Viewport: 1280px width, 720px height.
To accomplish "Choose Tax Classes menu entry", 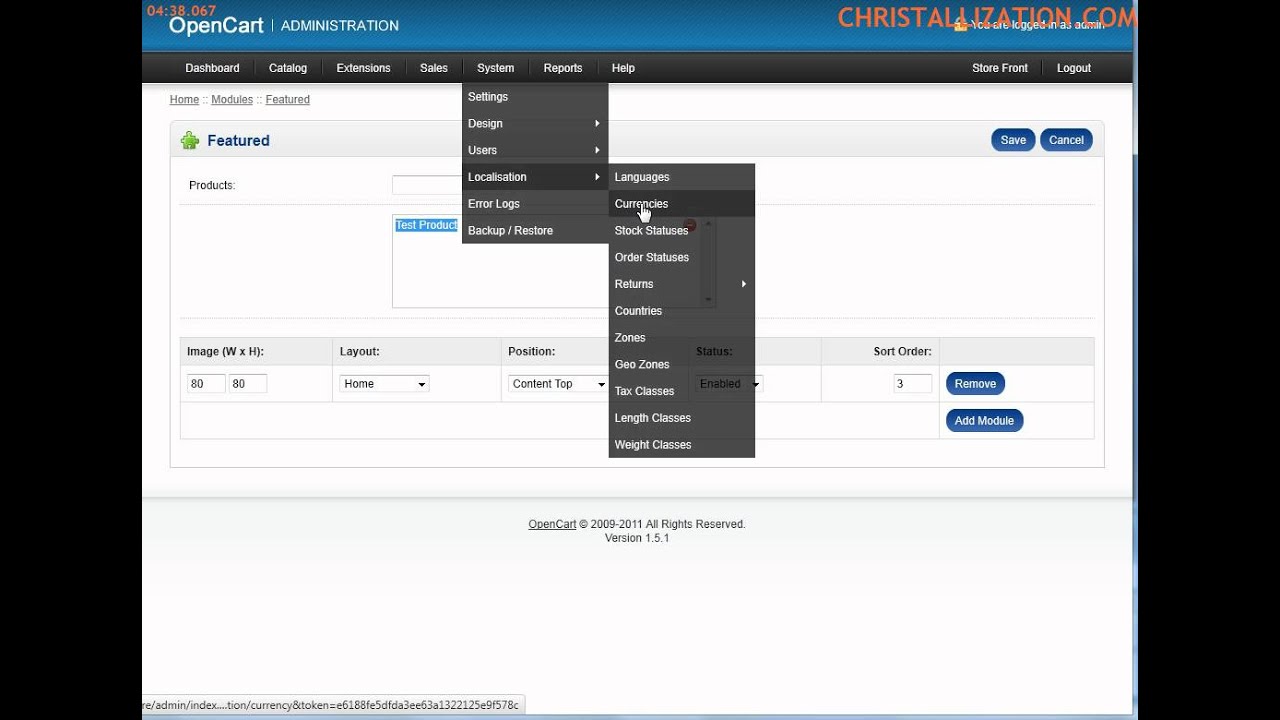I will click(x=681, y=391).
